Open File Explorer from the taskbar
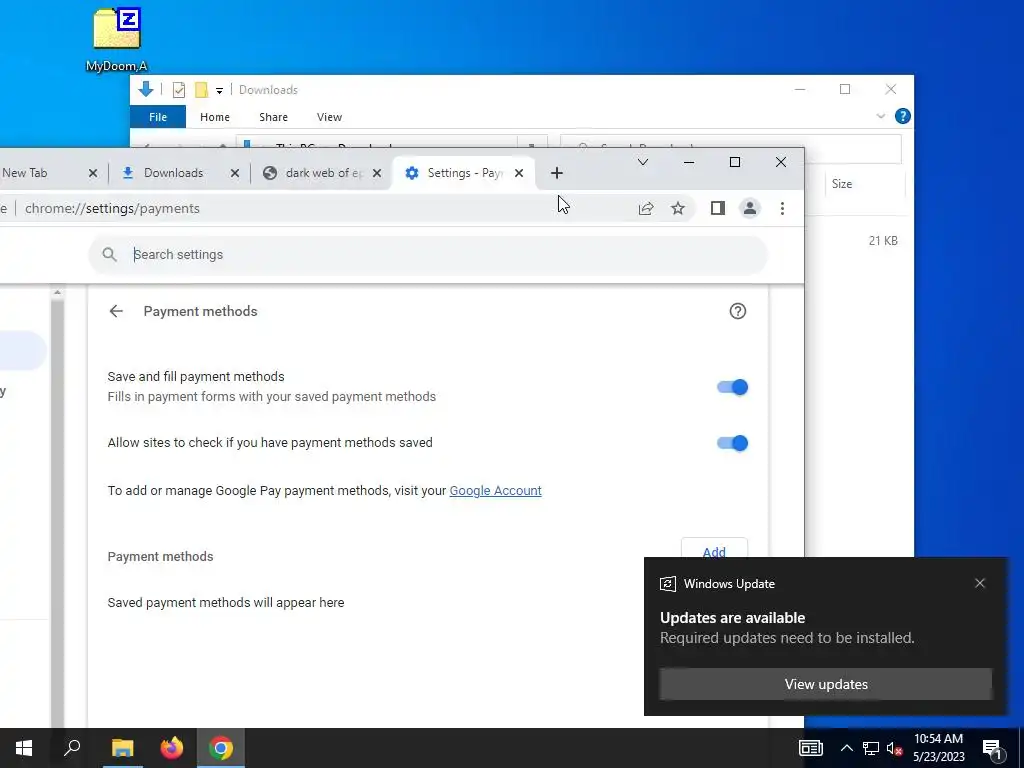Viewport: 1024px width, 768px height. click(122, 748)
